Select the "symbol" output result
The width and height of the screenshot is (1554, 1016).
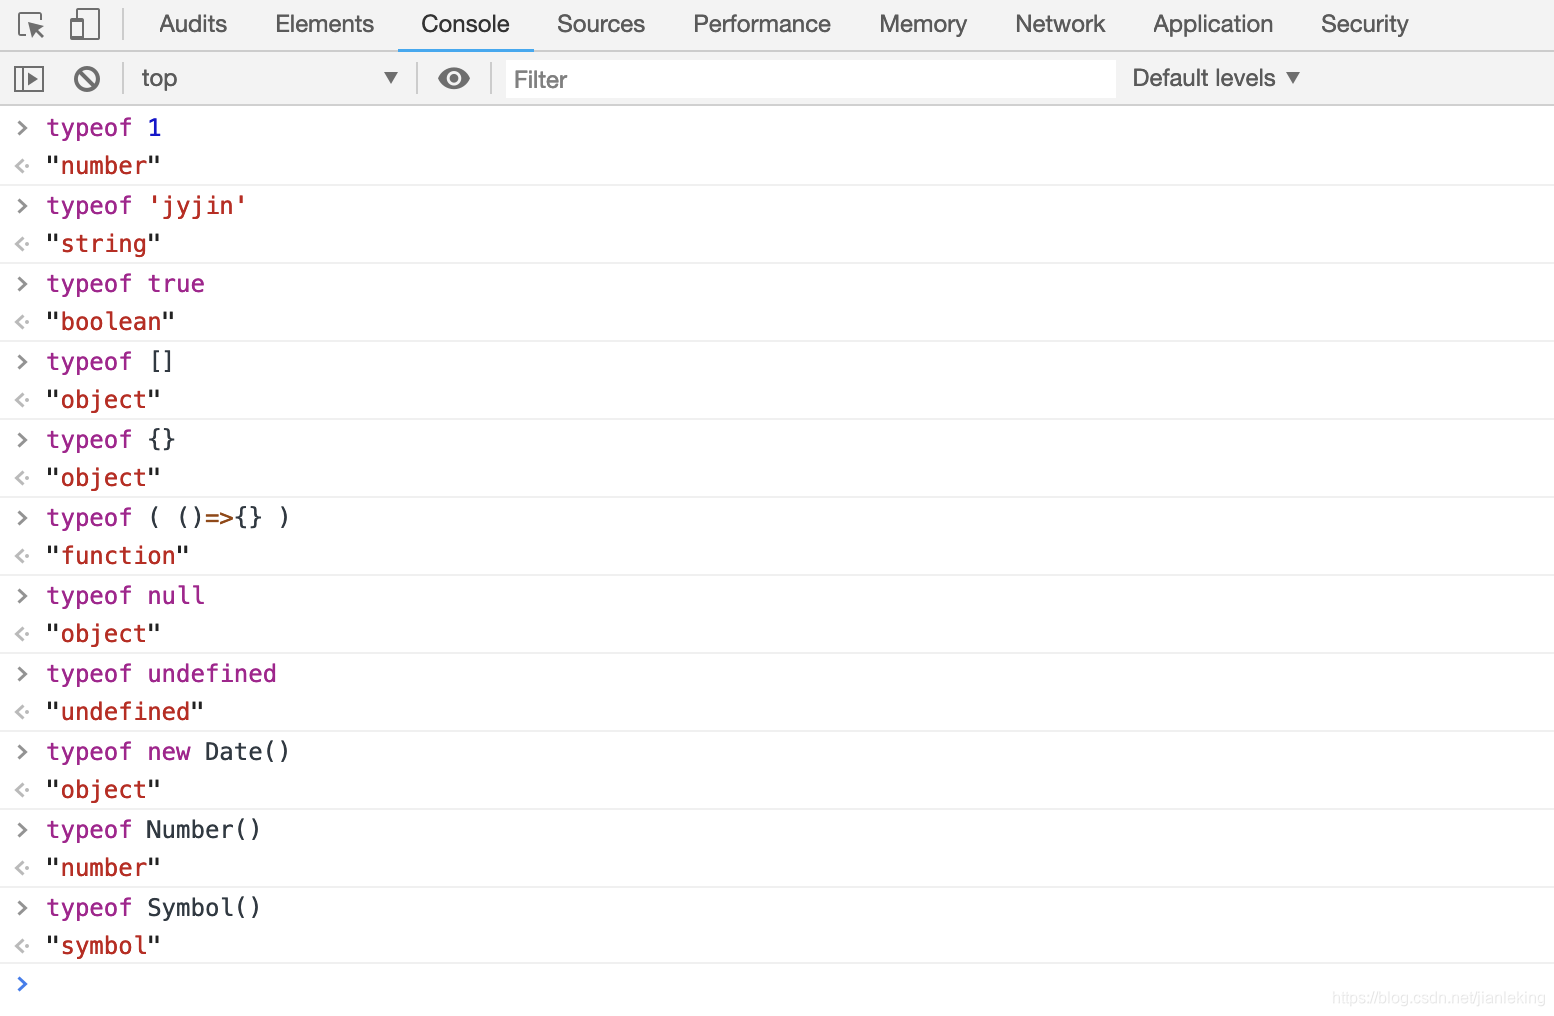click(x=104, y=946)
